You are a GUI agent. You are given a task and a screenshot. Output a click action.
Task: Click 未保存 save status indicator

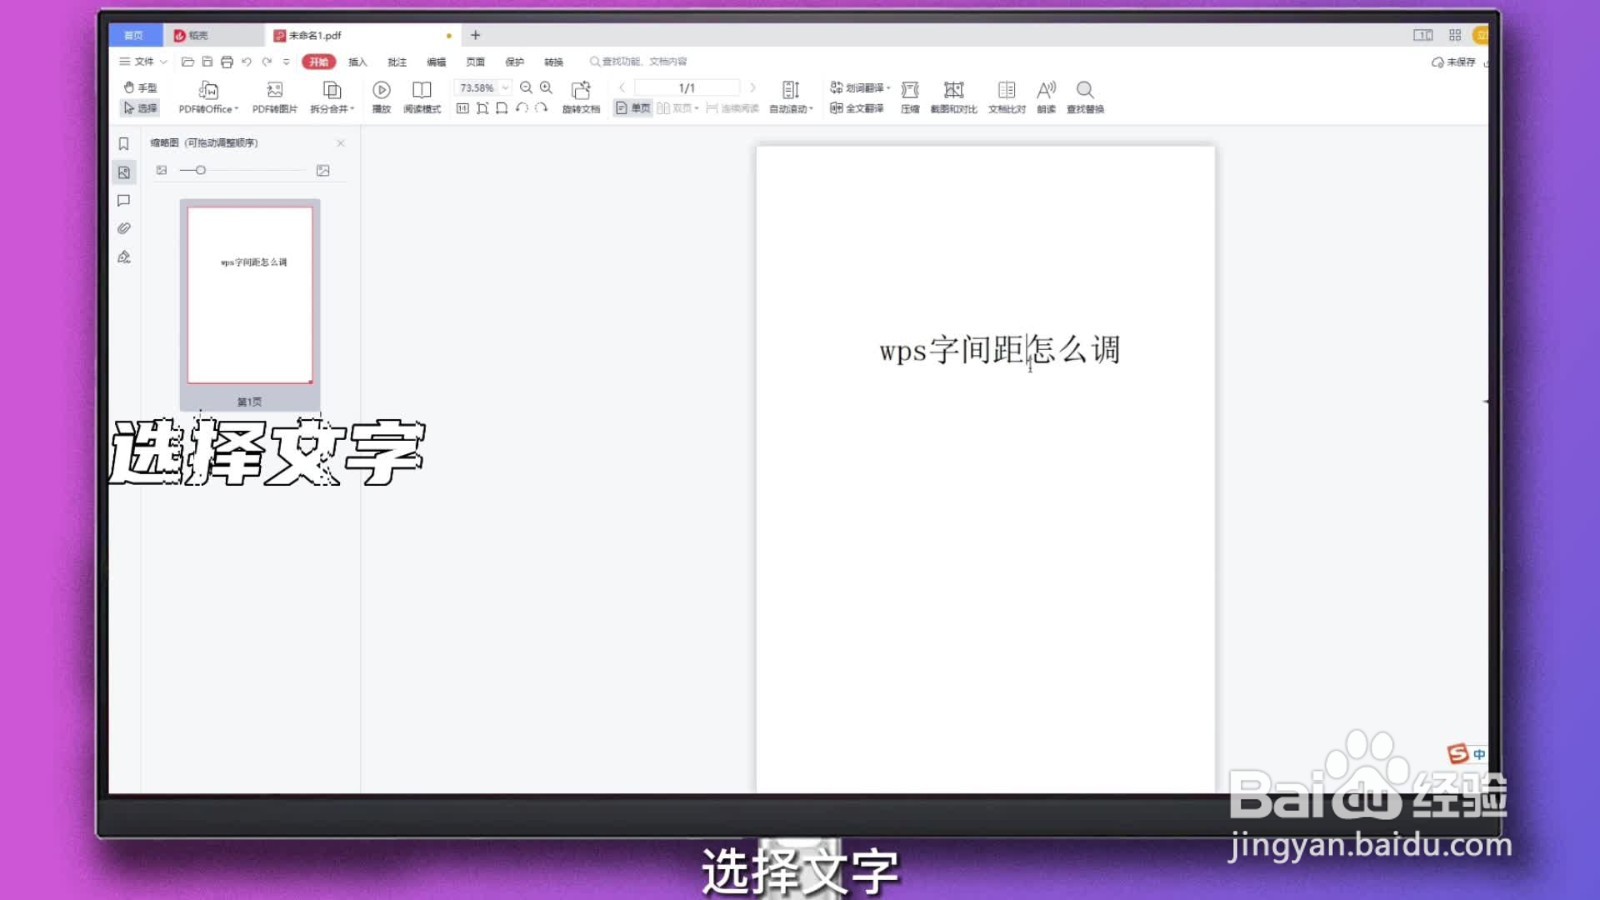point(1456,61)
